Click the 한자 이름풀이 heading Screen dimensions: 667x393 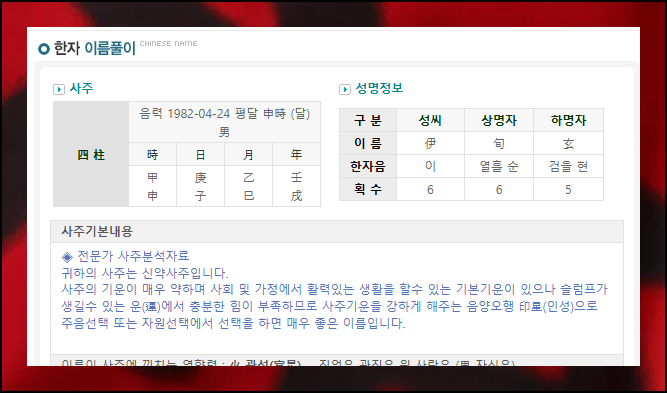coord(94,48)
